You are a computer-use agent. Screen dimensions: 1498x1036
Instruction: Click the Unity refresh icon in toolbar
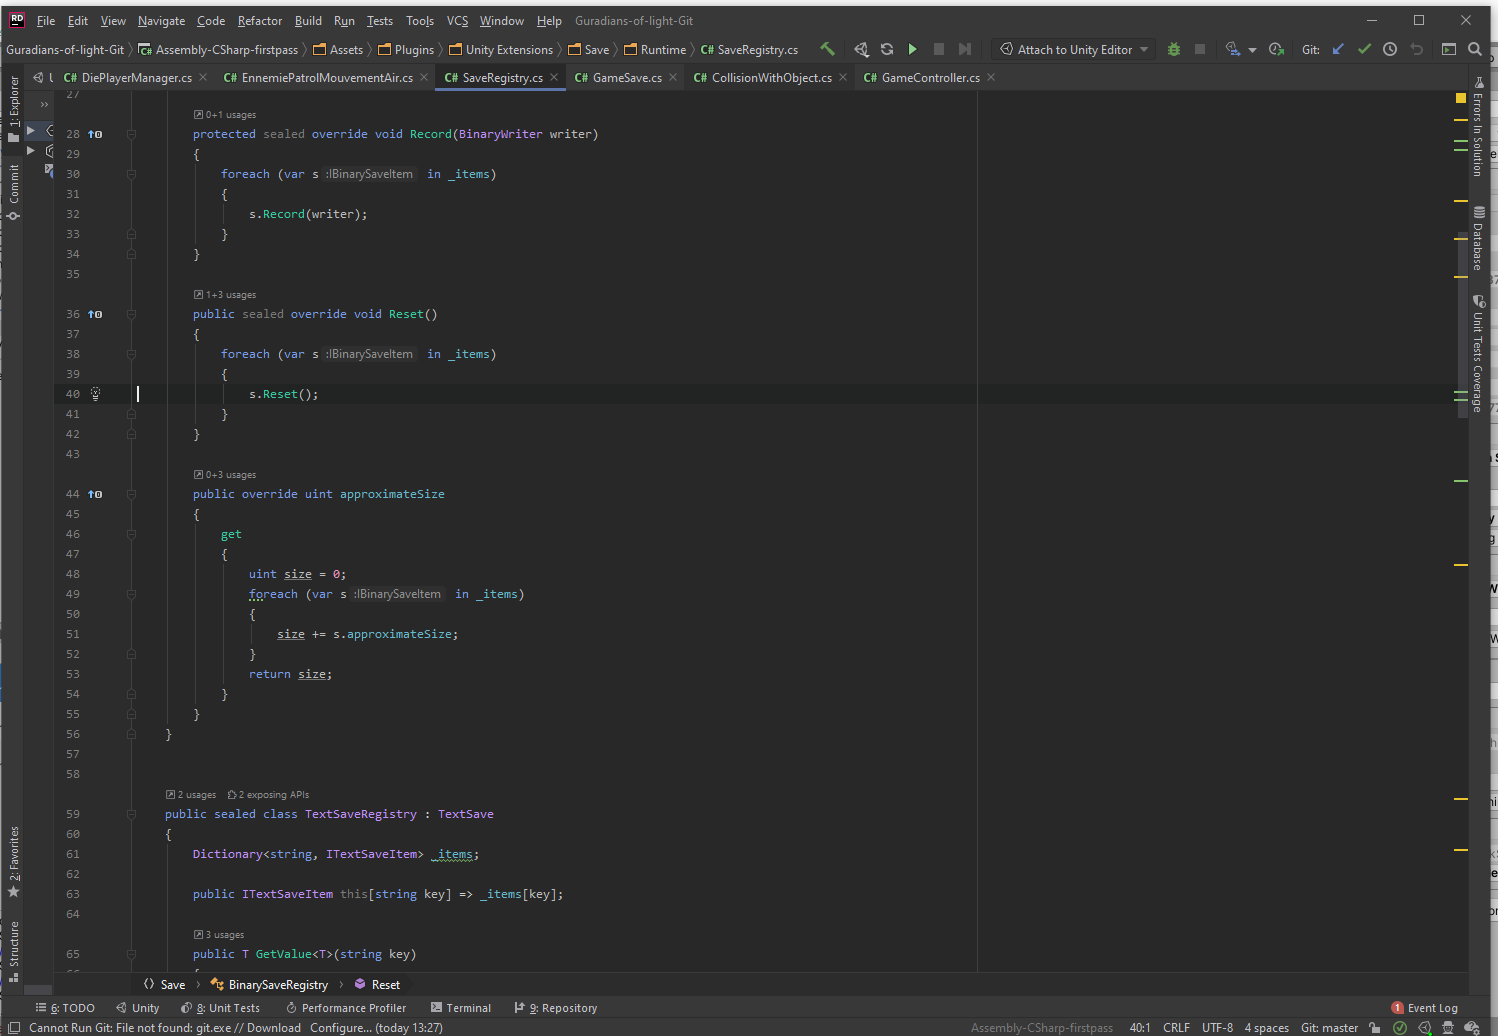pos(887,49)
